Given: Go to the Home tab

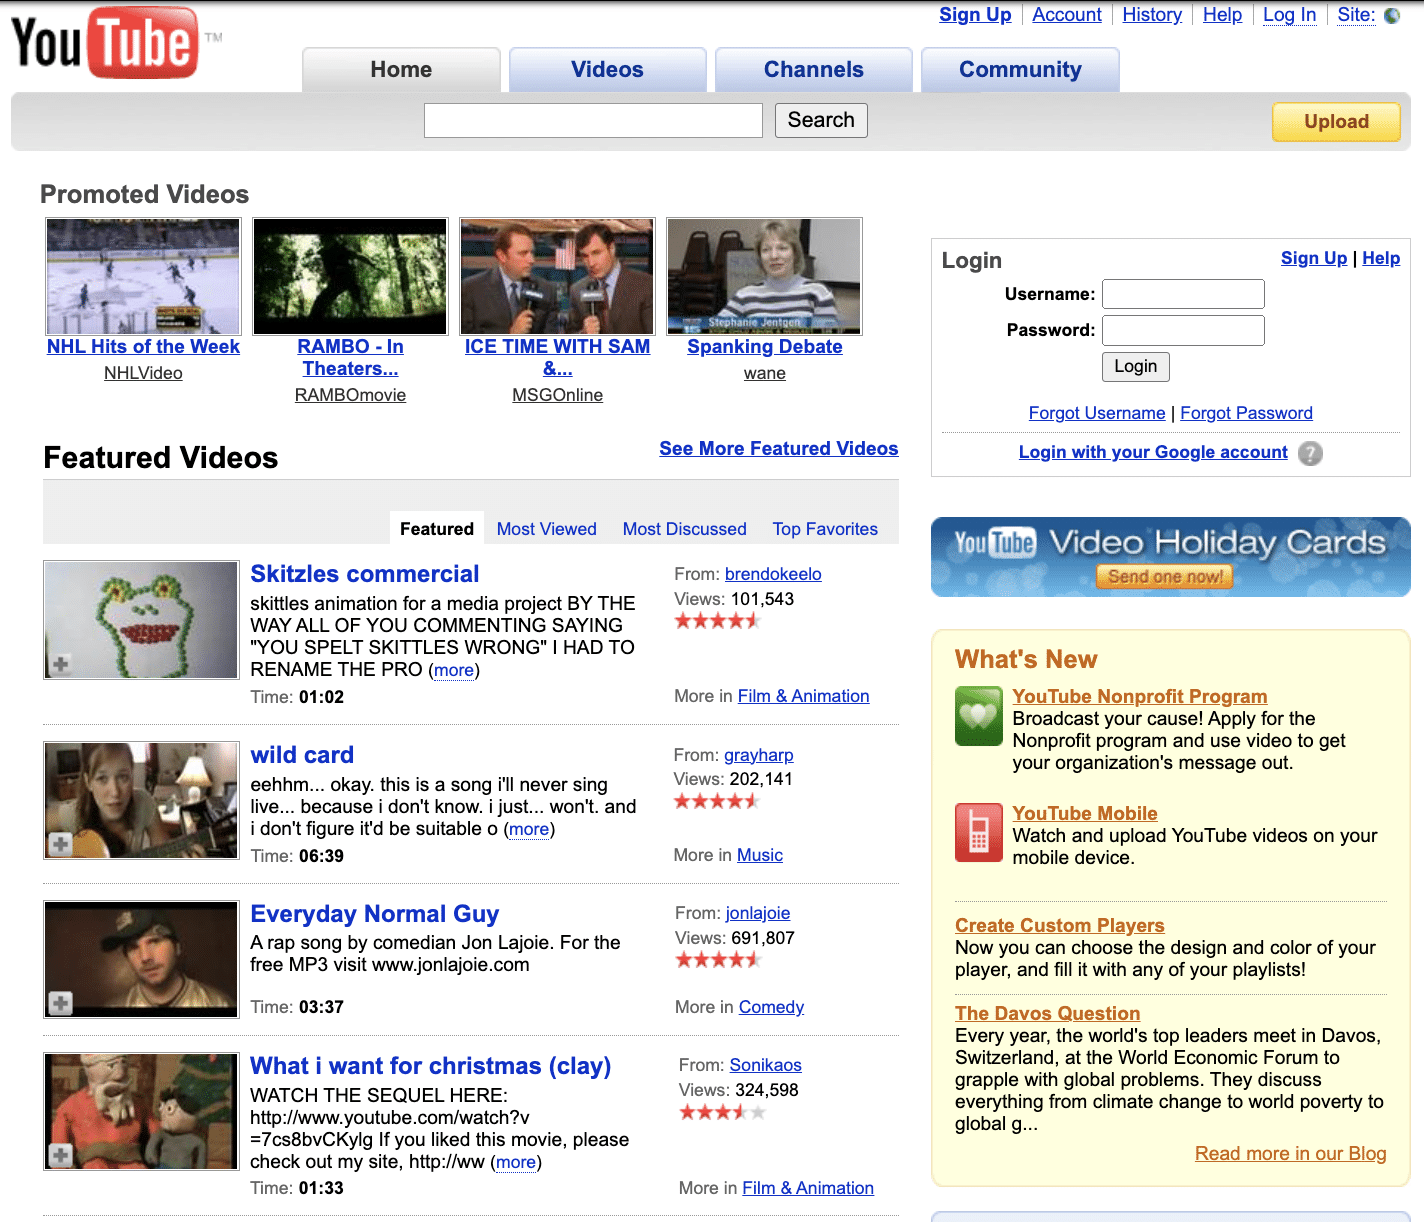Looking at the screenshot, I should [401, 70].
